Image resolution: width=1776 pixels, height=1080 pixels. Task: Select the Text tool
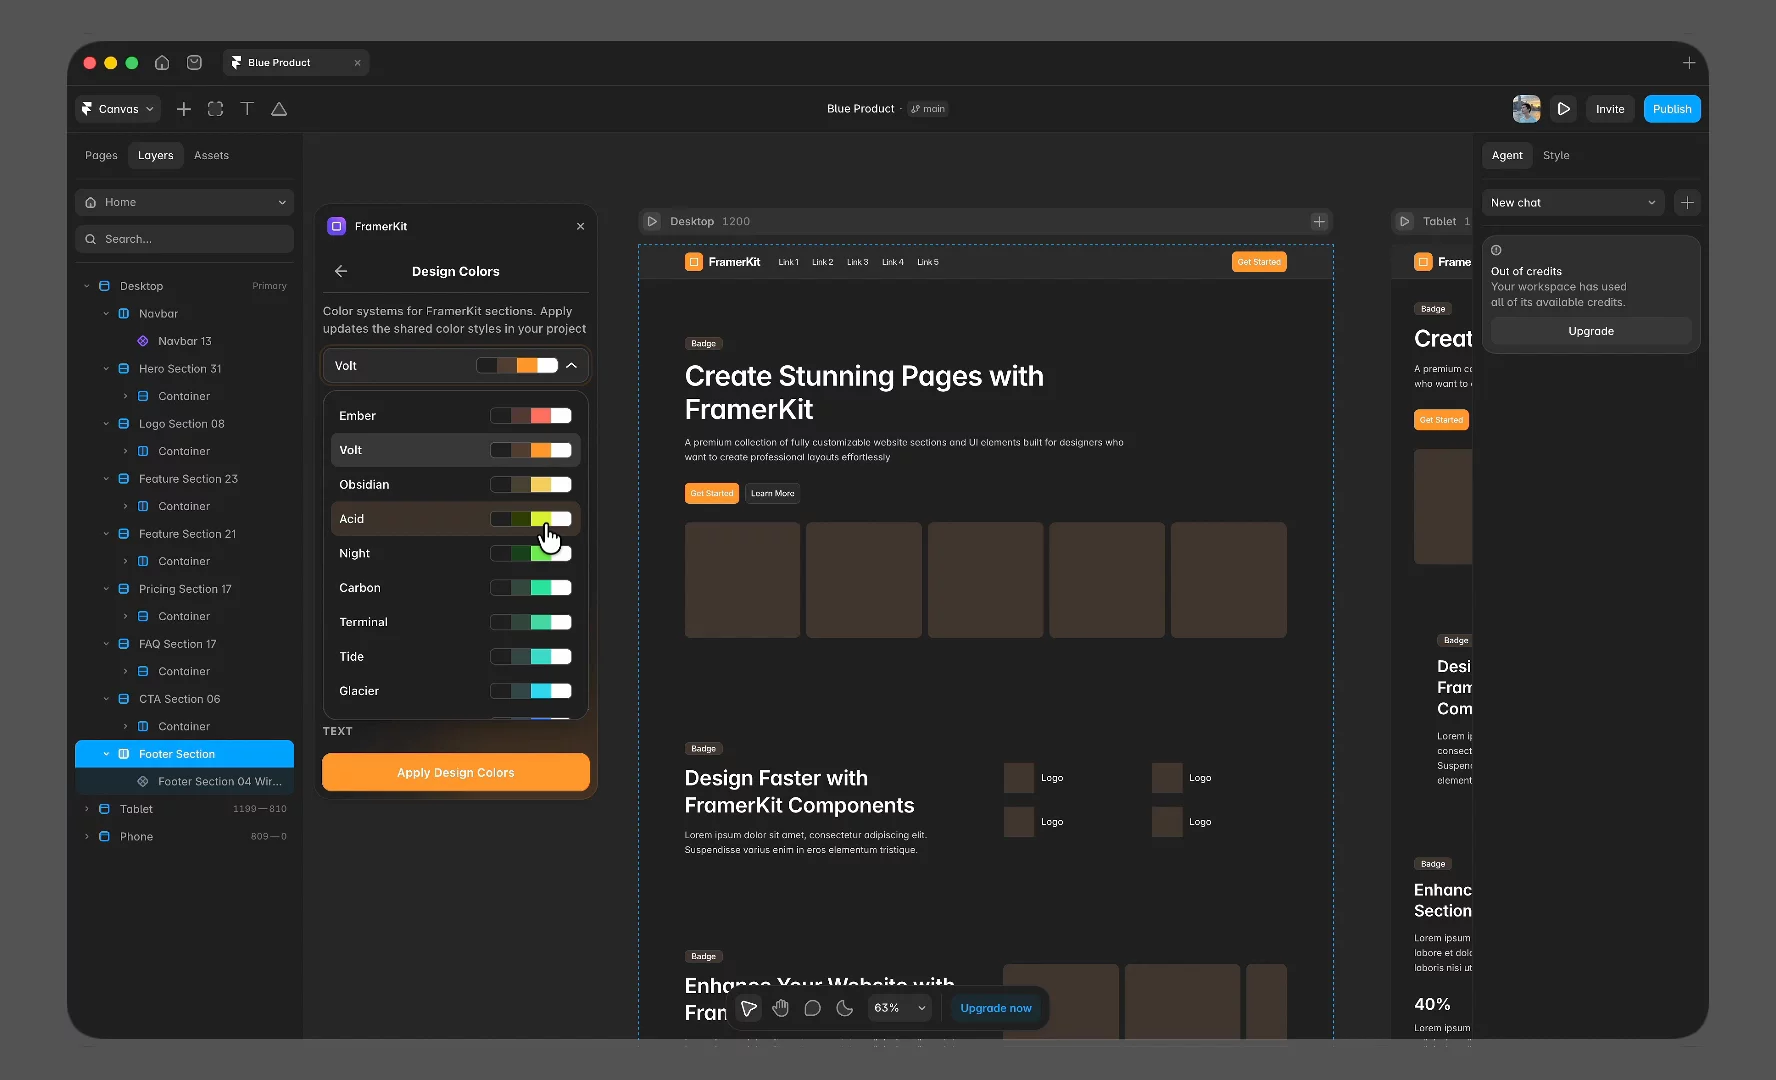pos(247,109)
